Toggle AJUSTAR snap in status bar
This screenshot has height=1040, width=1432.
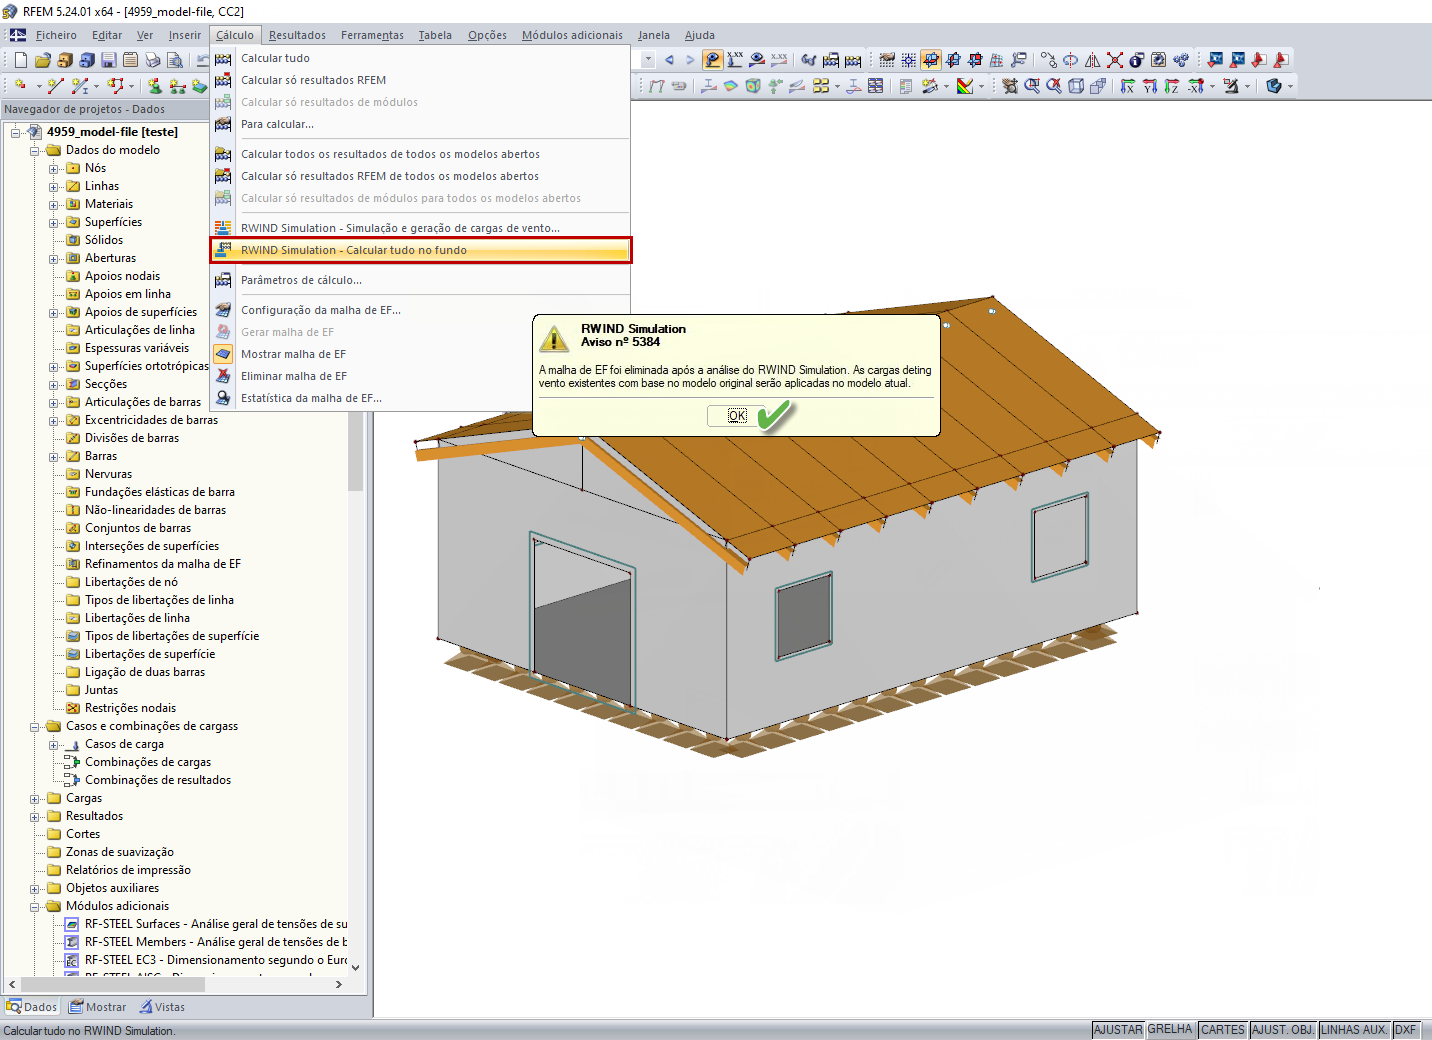(x=1118, y=1030)
